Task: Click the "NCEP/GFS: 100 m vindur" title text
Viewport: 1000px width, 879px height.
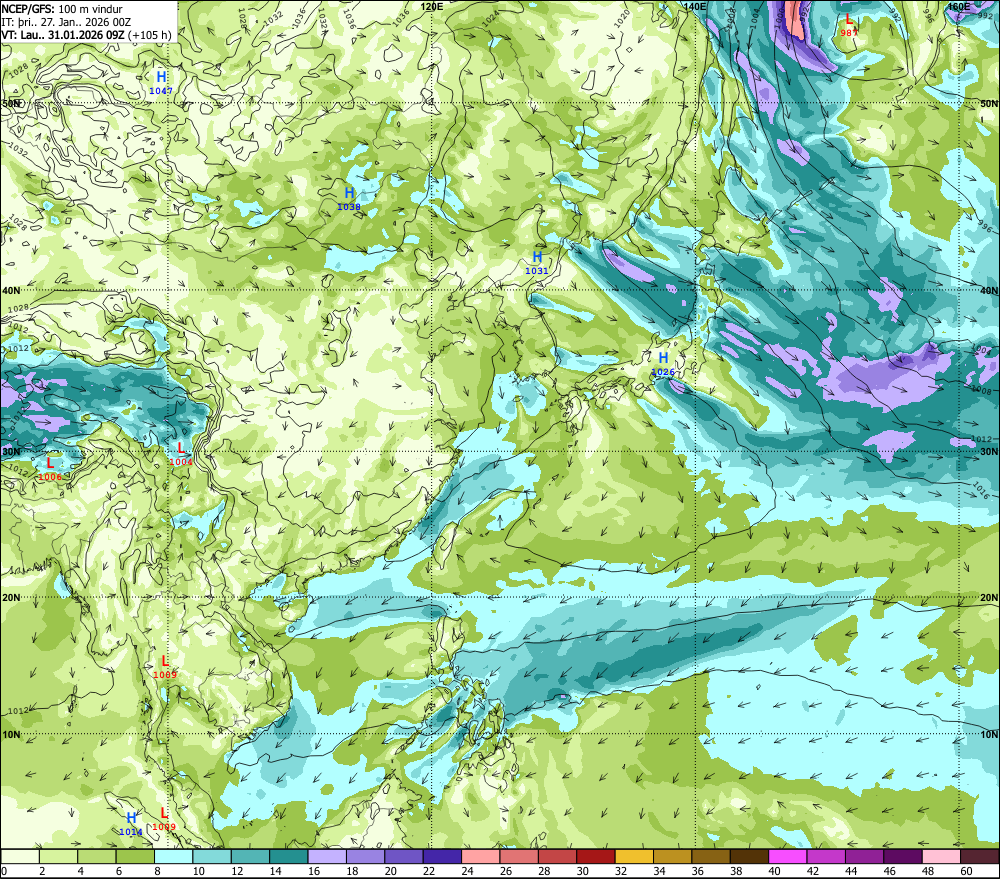Action: coord(62,9)
